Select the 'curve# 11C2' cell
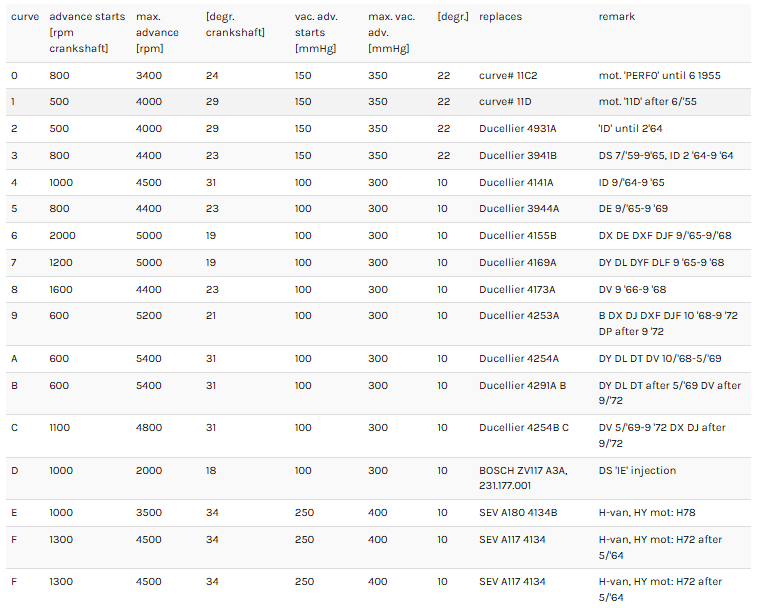 [x=508, y=75]
